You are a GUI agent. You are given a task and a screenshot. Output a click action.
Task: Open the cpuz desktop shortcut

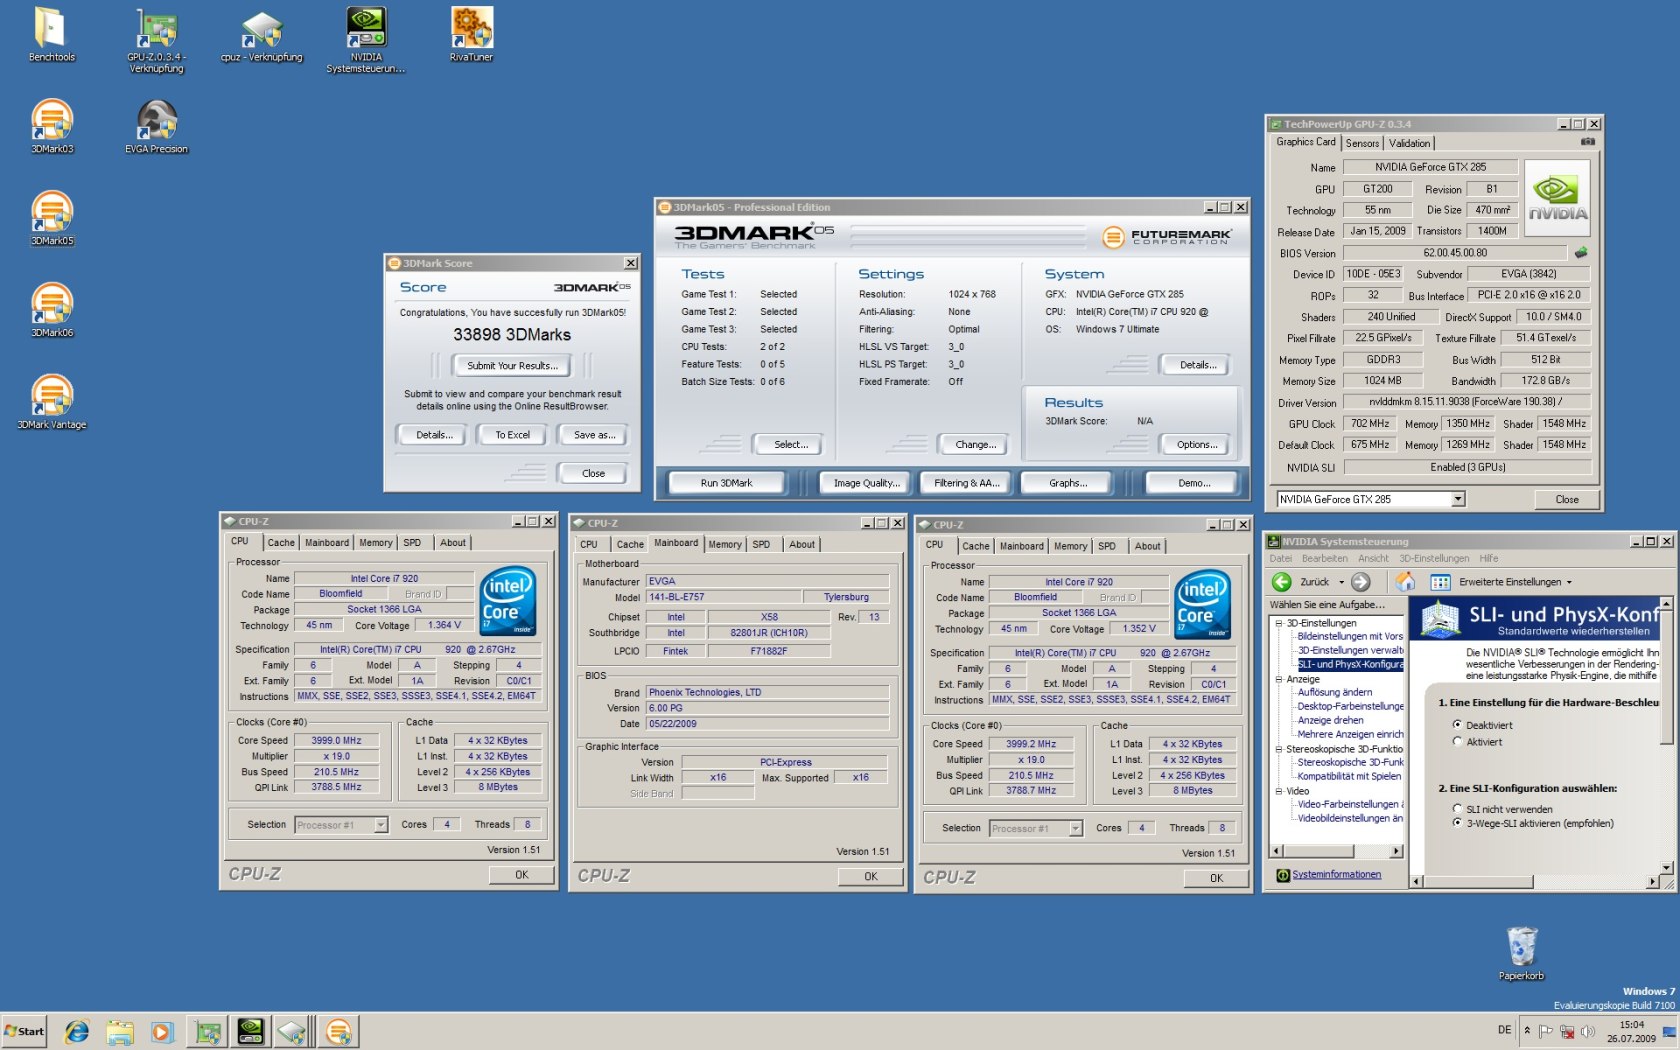coord(261,36)
